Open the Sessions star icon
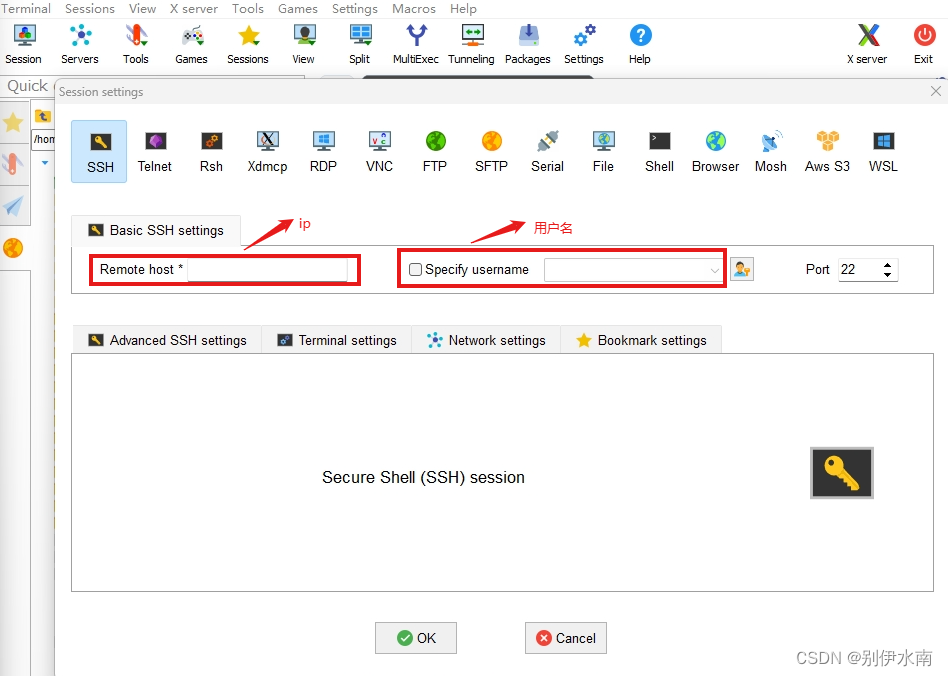The width and height of the screenshot is (948, 676). [248, 44]
